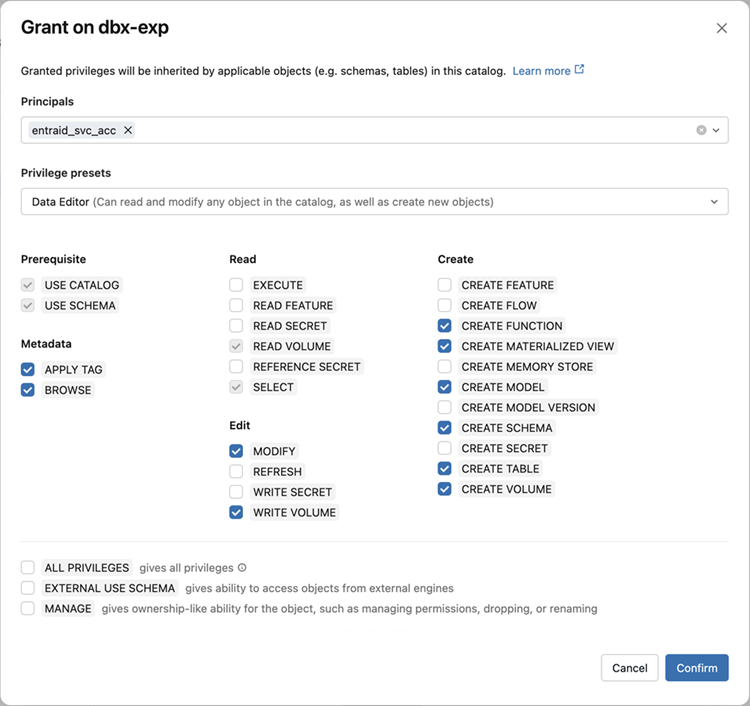Enable the CREATE FLOW checkbox
The height and width of the screenshot is (706, 750).
click(444, 305)
